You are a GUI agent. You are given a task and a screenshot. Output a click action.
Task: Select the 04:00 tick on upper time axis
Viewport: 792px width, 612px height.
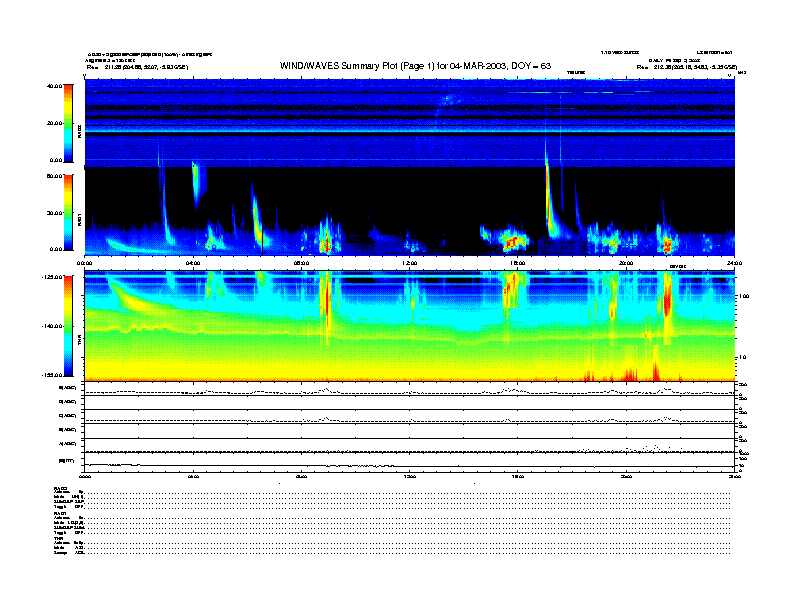[194, 262]
